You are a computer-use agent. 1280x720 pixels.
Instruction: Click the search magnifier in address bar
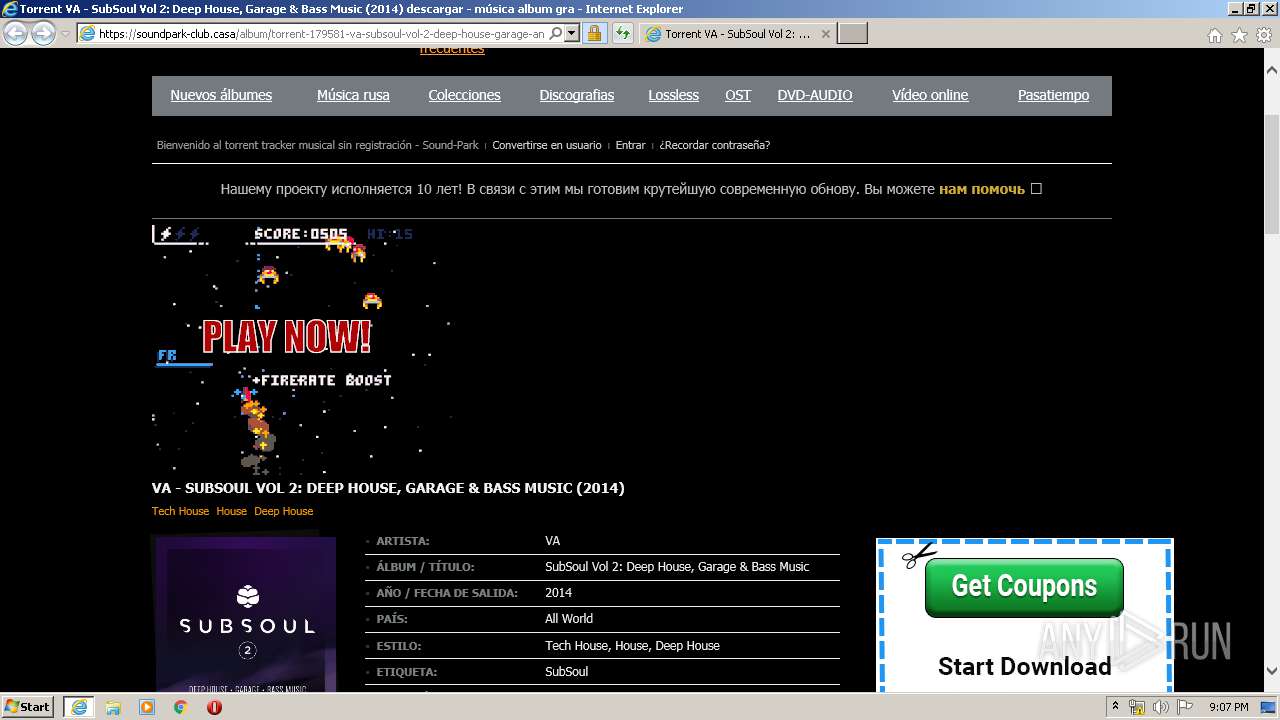click(556, 33)
